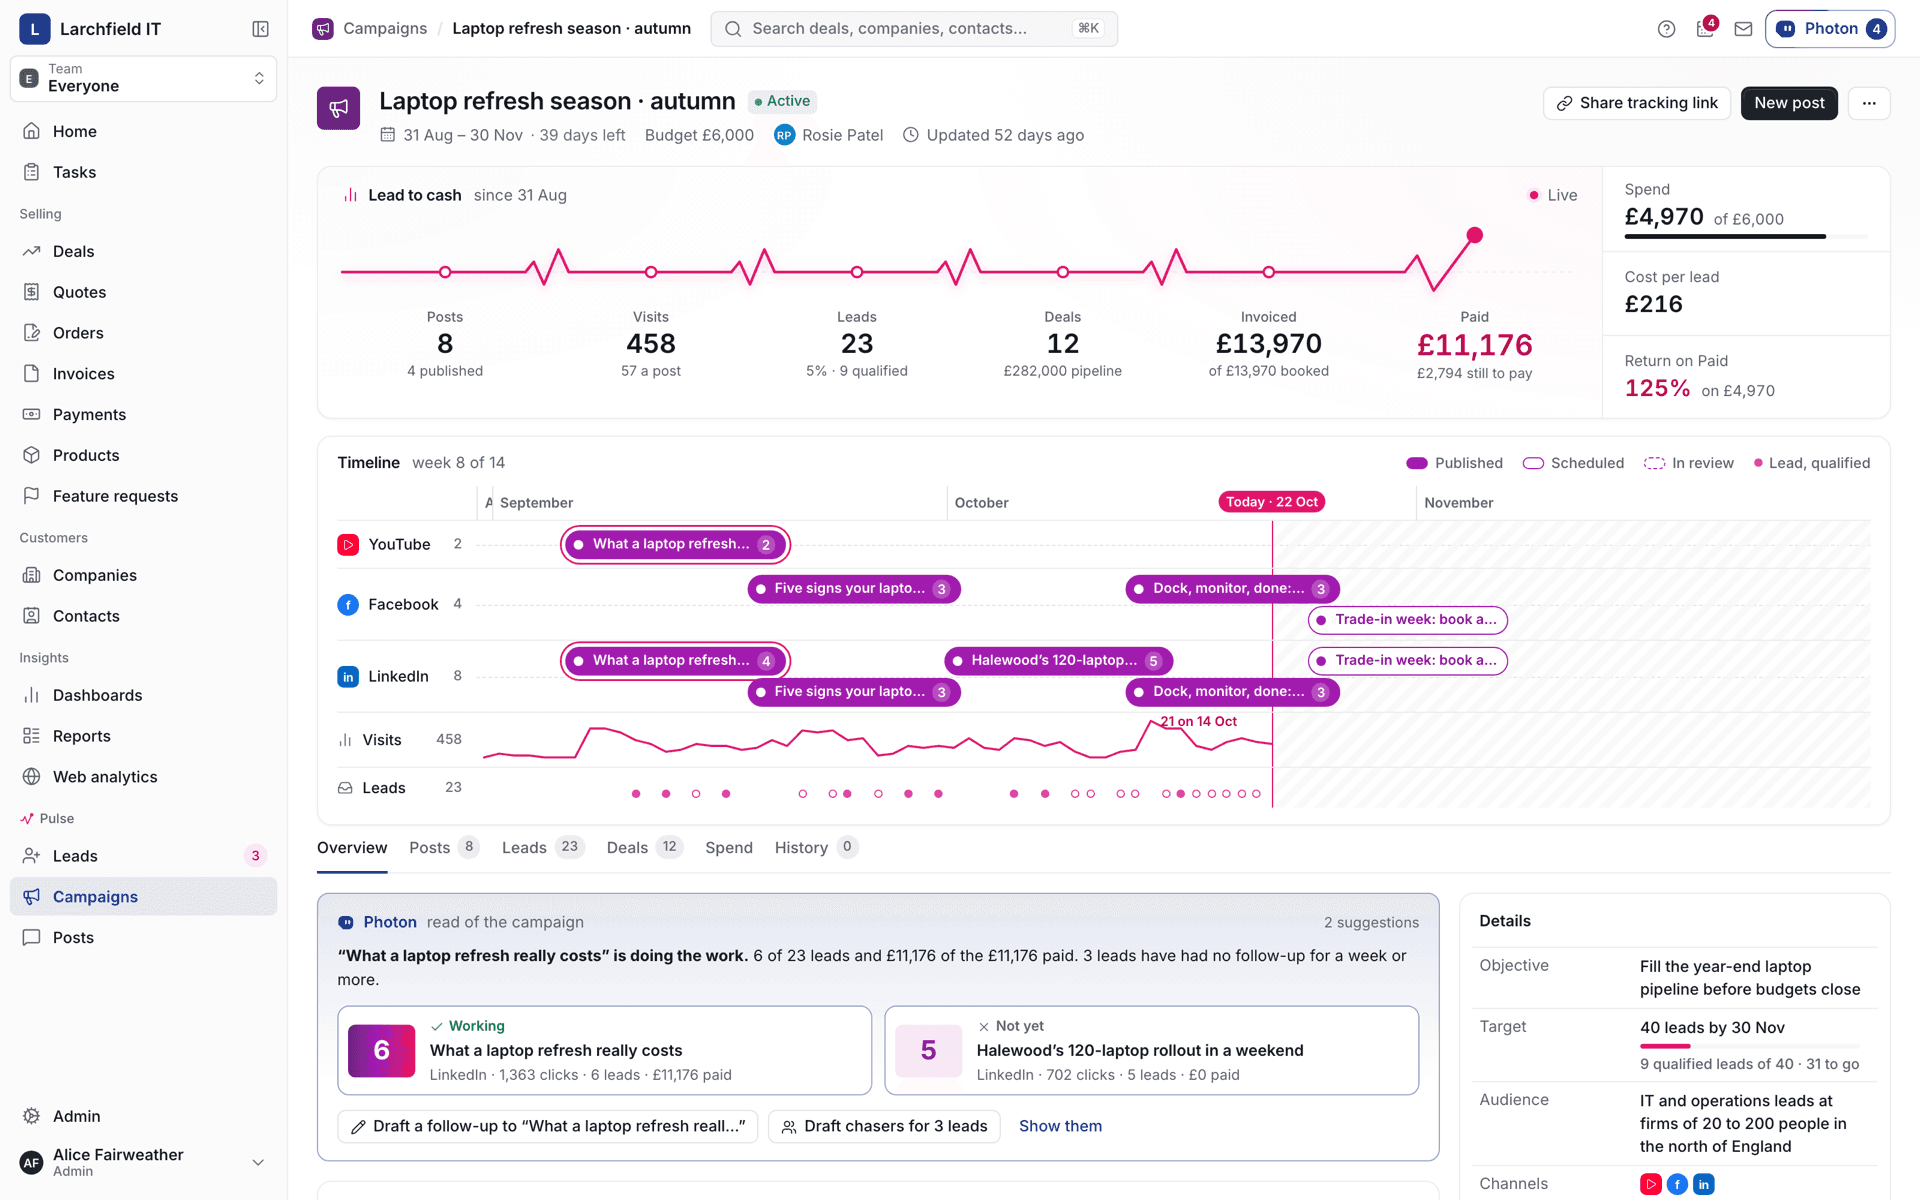Click the LinkedIn channel icon in Details
Image resolution: width=1920 pixels, height=1200 pixels.
[x=1704, y=1184]
